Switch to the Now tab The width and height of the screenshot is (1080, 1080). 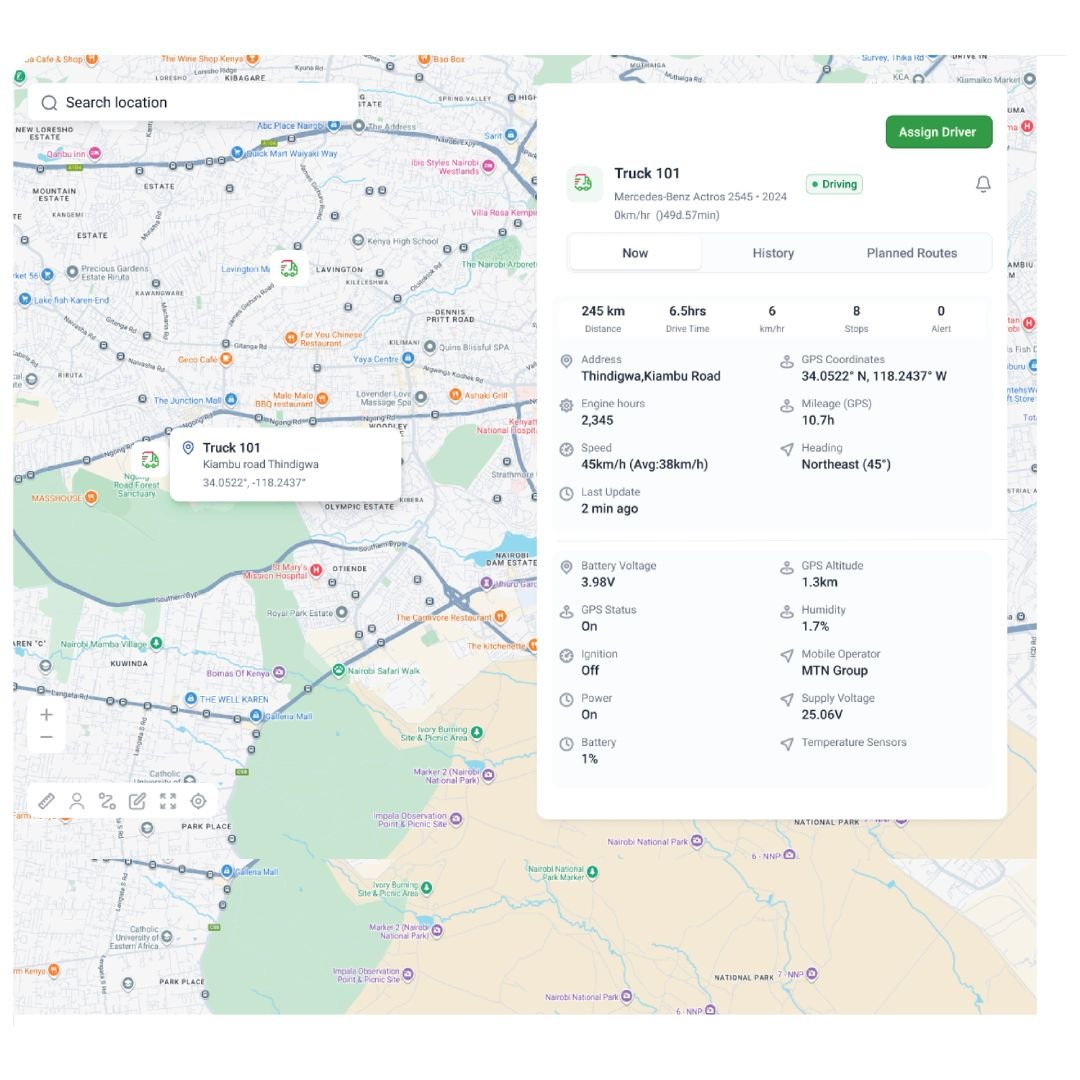point(634,253)
